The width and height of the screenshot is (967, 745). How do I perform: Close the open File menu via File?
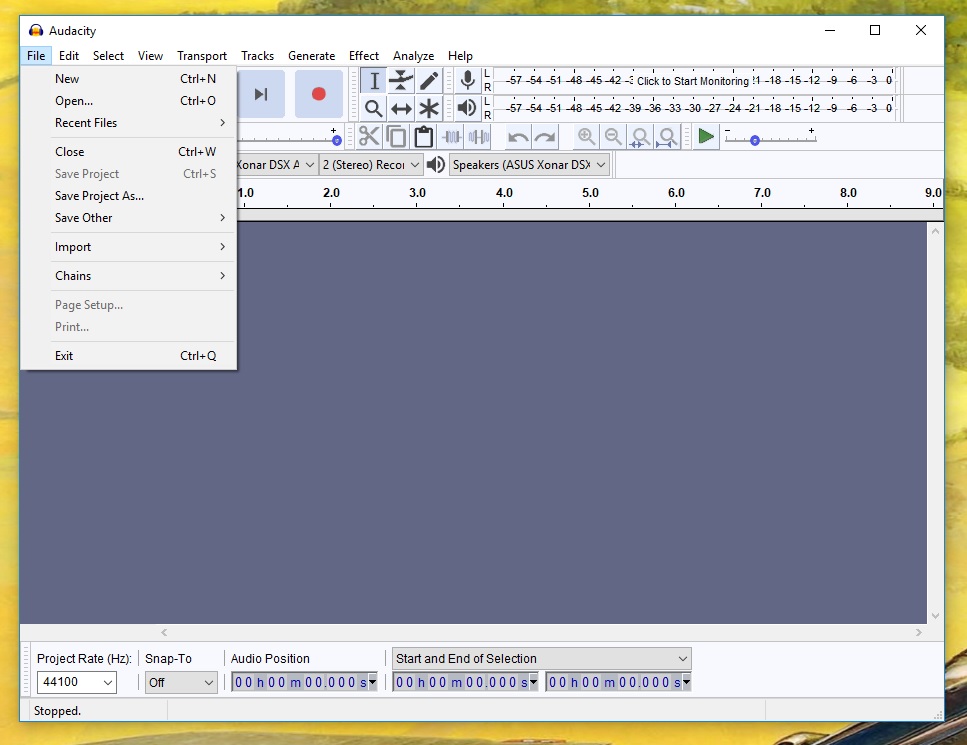[x=36, y=56]
